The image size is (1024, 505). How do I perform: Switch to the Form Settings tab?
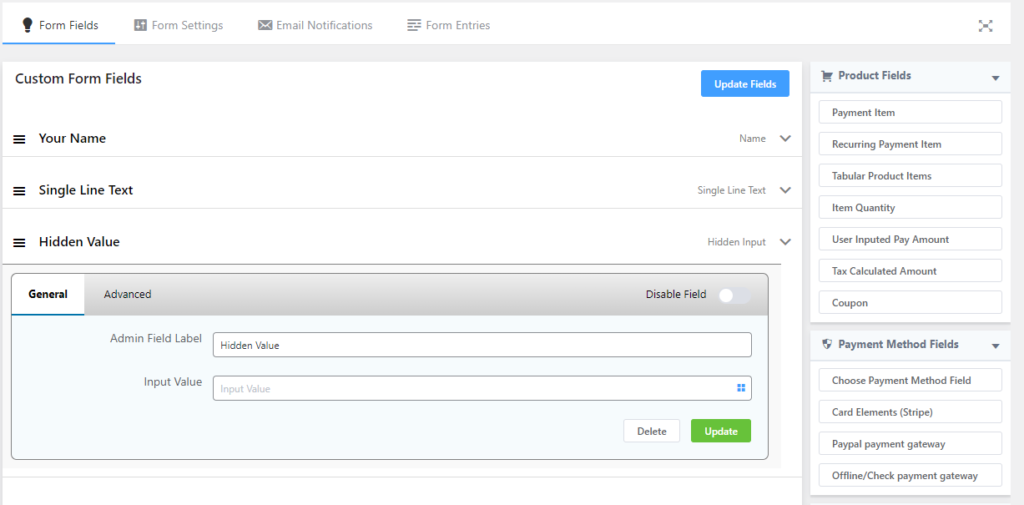pyautogui.click(x=178, y=25)
